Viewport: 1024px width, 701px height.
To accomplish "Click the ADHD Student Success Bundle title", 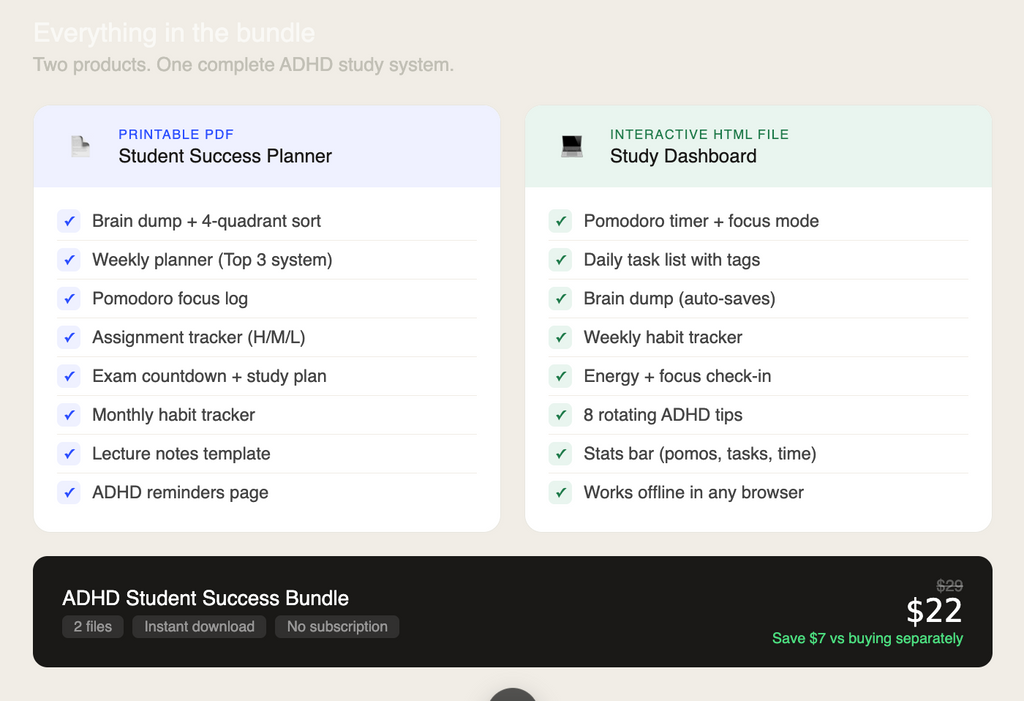I will pos(206,598).
